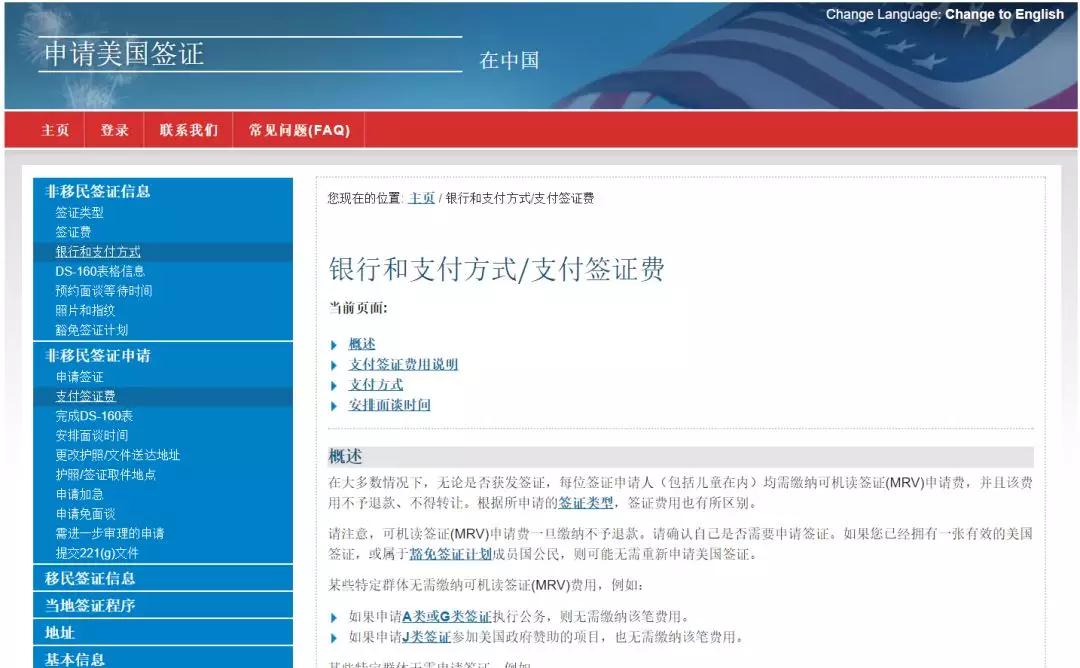The width and height of the screenshot is (1080, 668).
Task: Open the 支付签证费用说明 anchor link
Action: point(403,364)
